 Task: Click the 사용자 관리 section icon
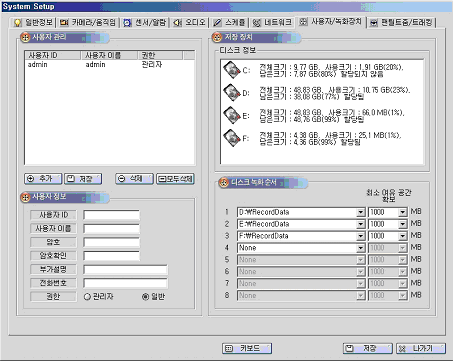tap(25, 37)
